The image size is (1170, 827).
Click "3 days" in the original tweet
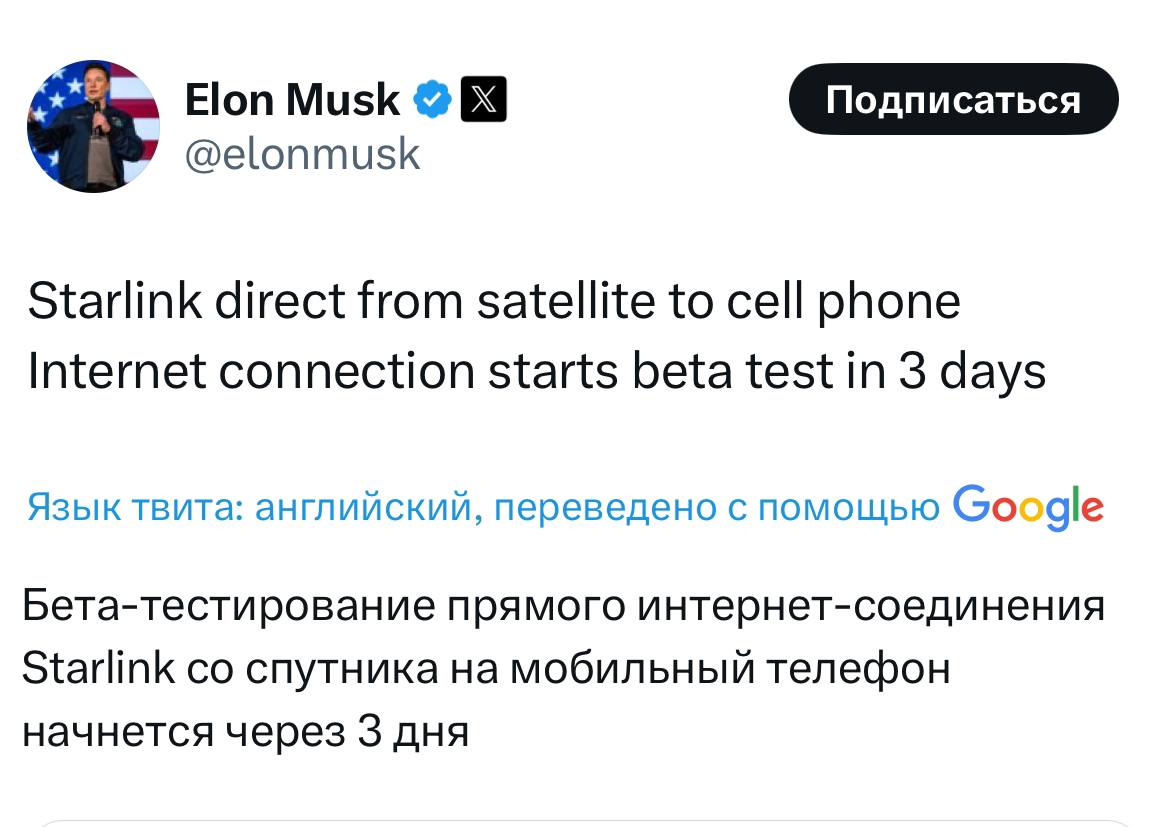972,371
